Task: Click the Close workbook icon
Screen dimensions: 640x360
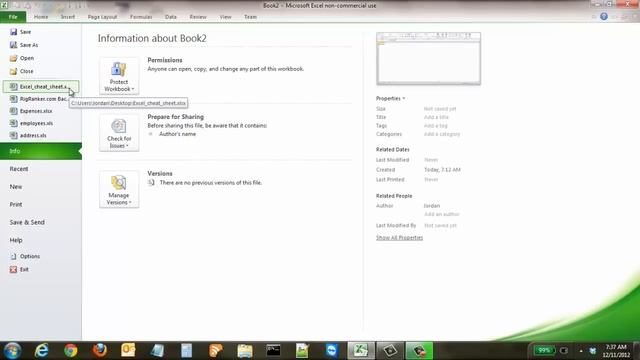Action: (x=13, y=71)
